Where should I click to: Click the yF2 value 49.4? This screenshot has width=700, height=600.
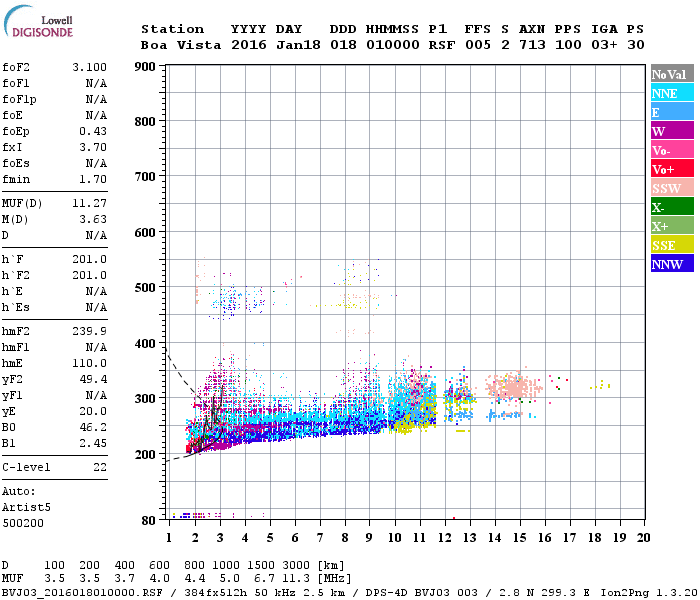[93, 379]
